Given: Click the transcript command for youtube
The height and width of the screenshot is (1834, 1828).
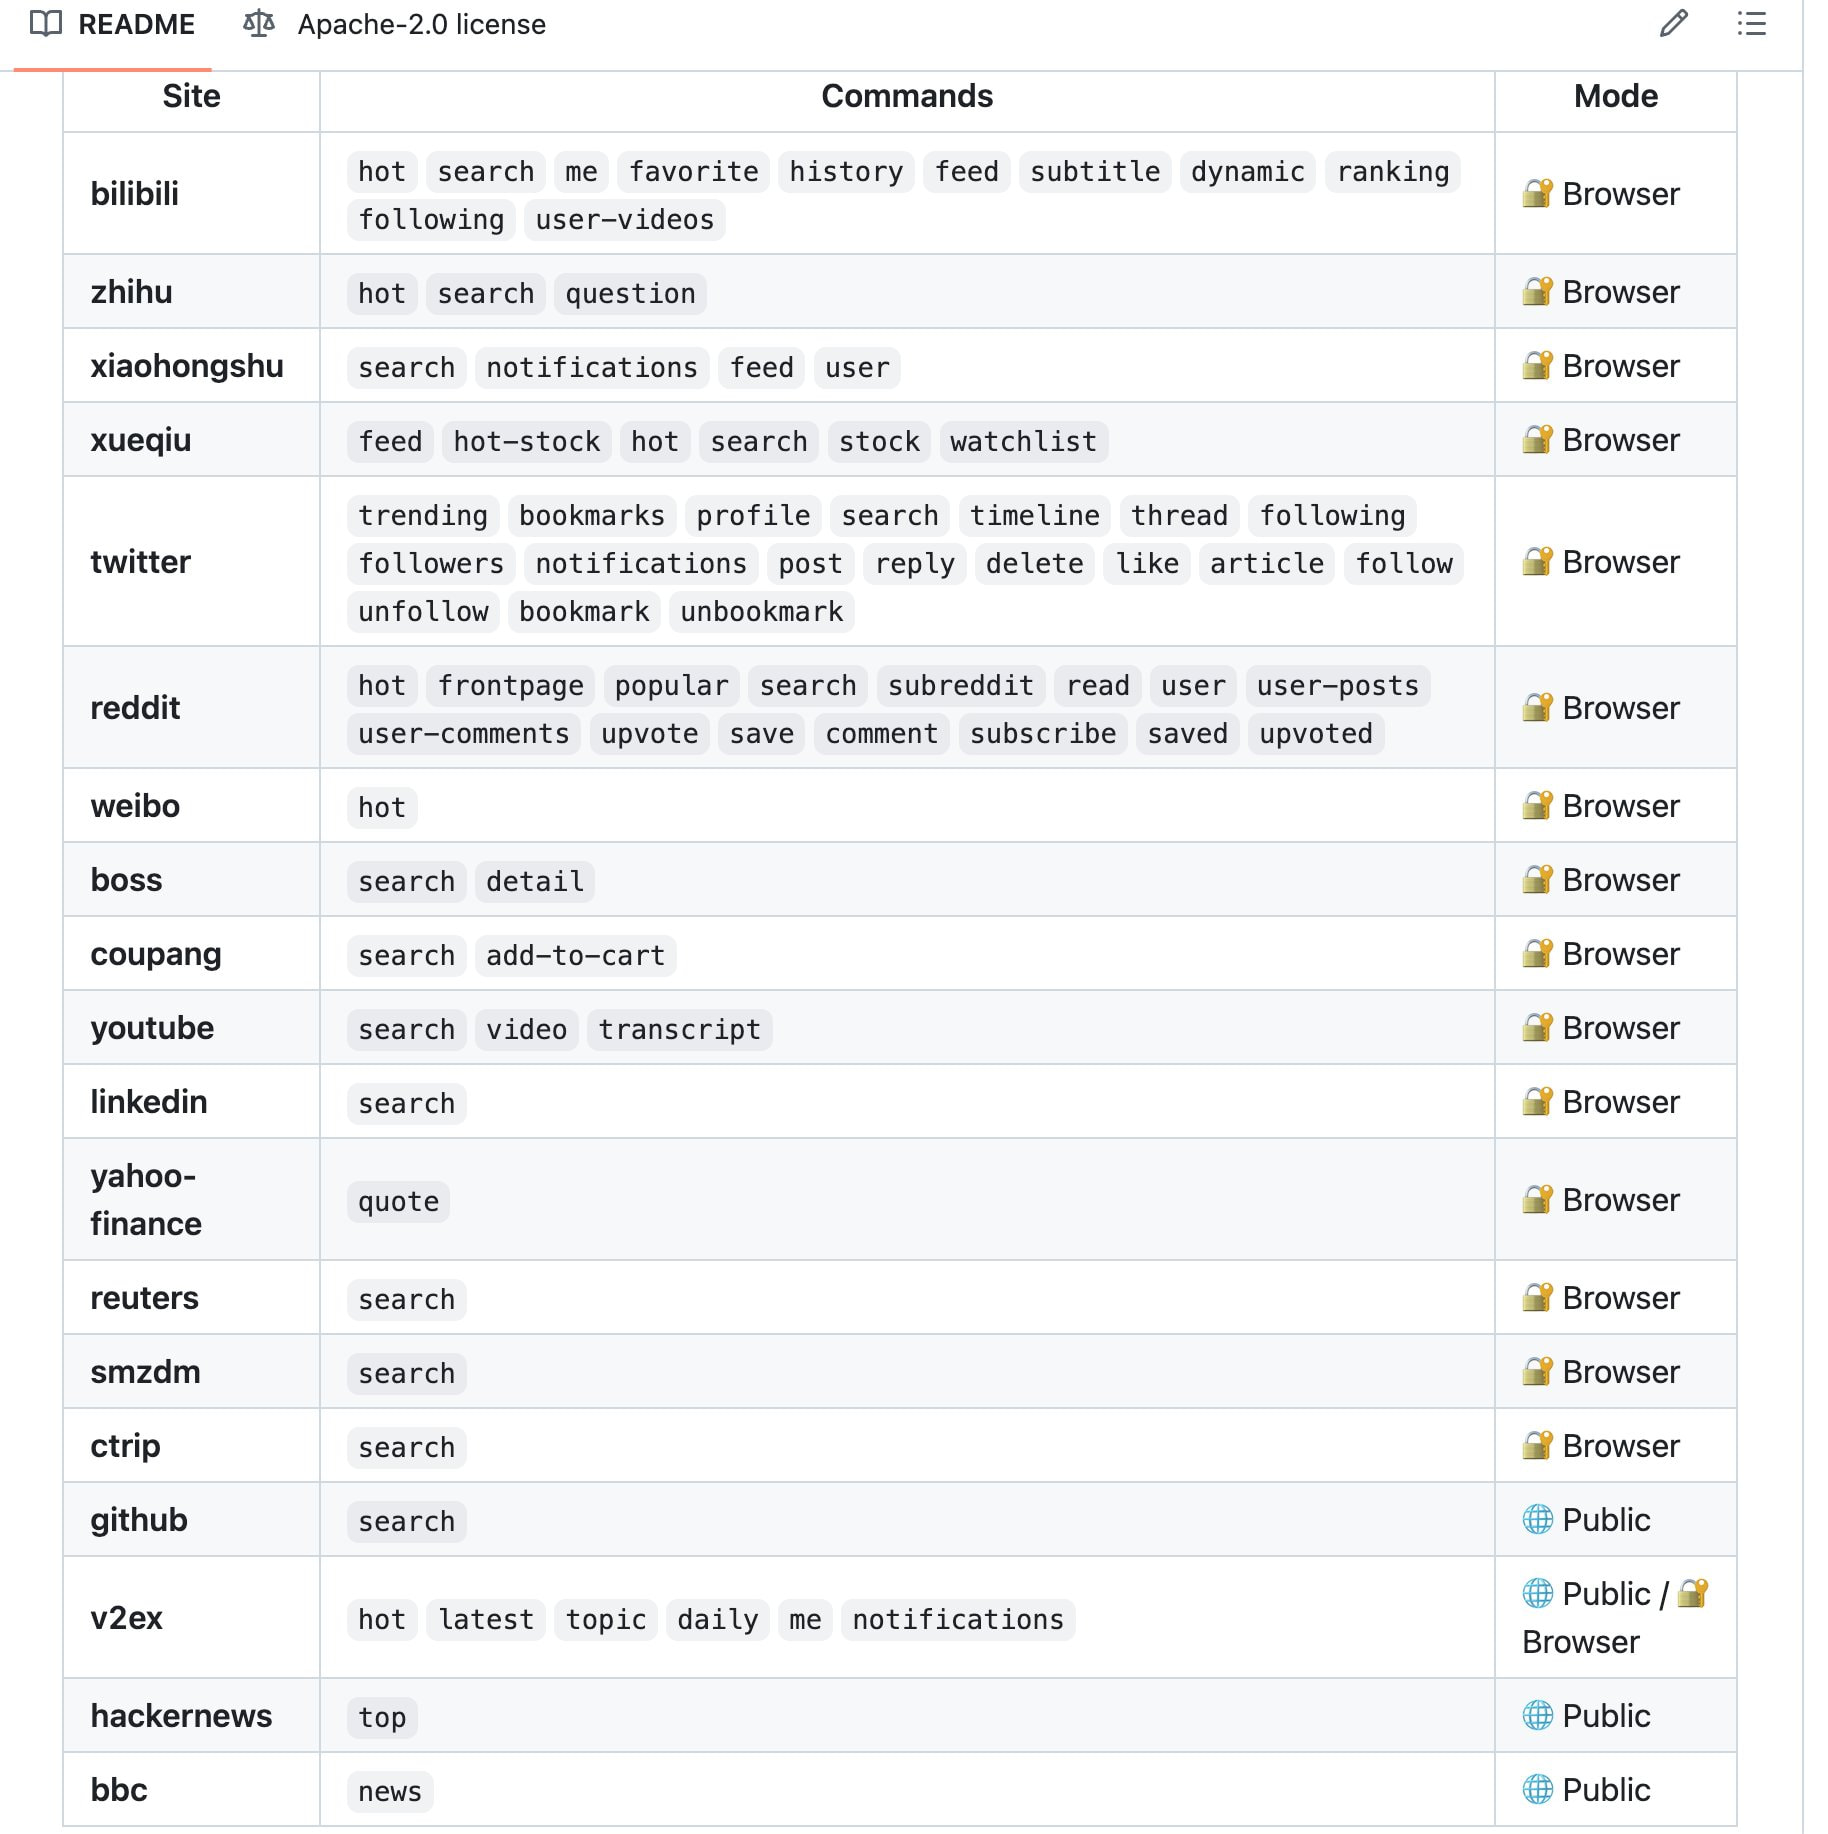Looking at the screenshot, I should click(680, 1030).
